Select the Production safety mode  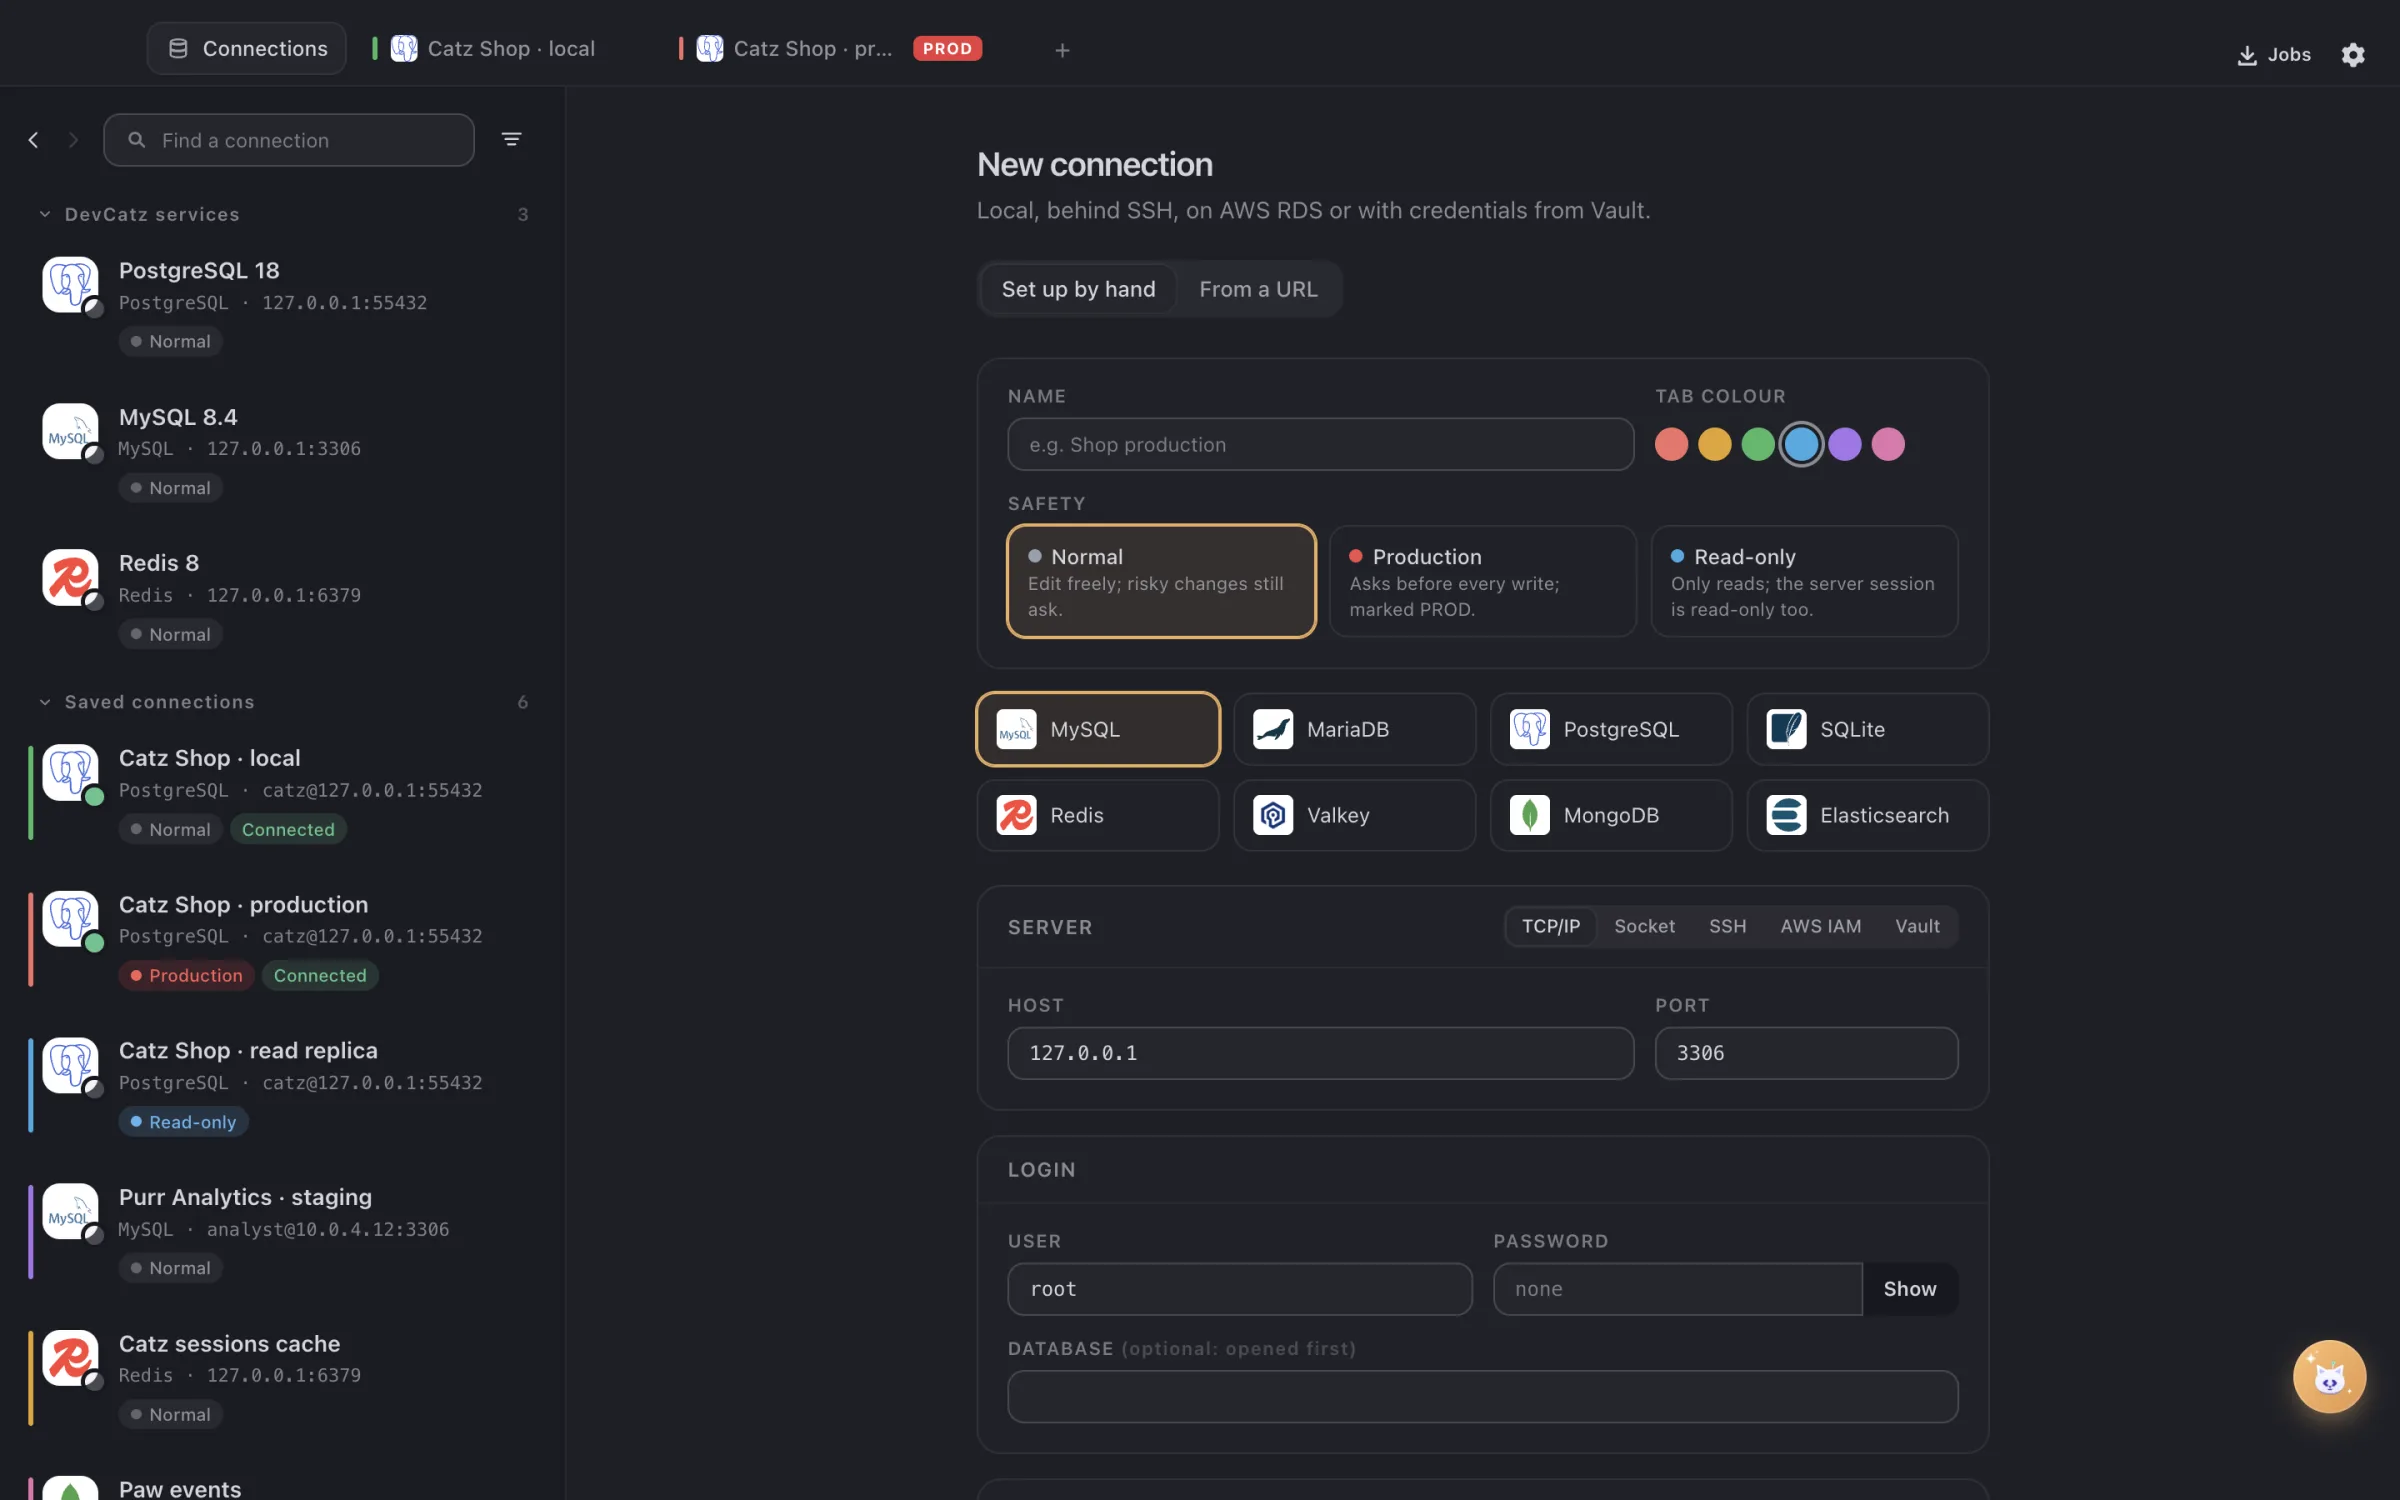1483,581
